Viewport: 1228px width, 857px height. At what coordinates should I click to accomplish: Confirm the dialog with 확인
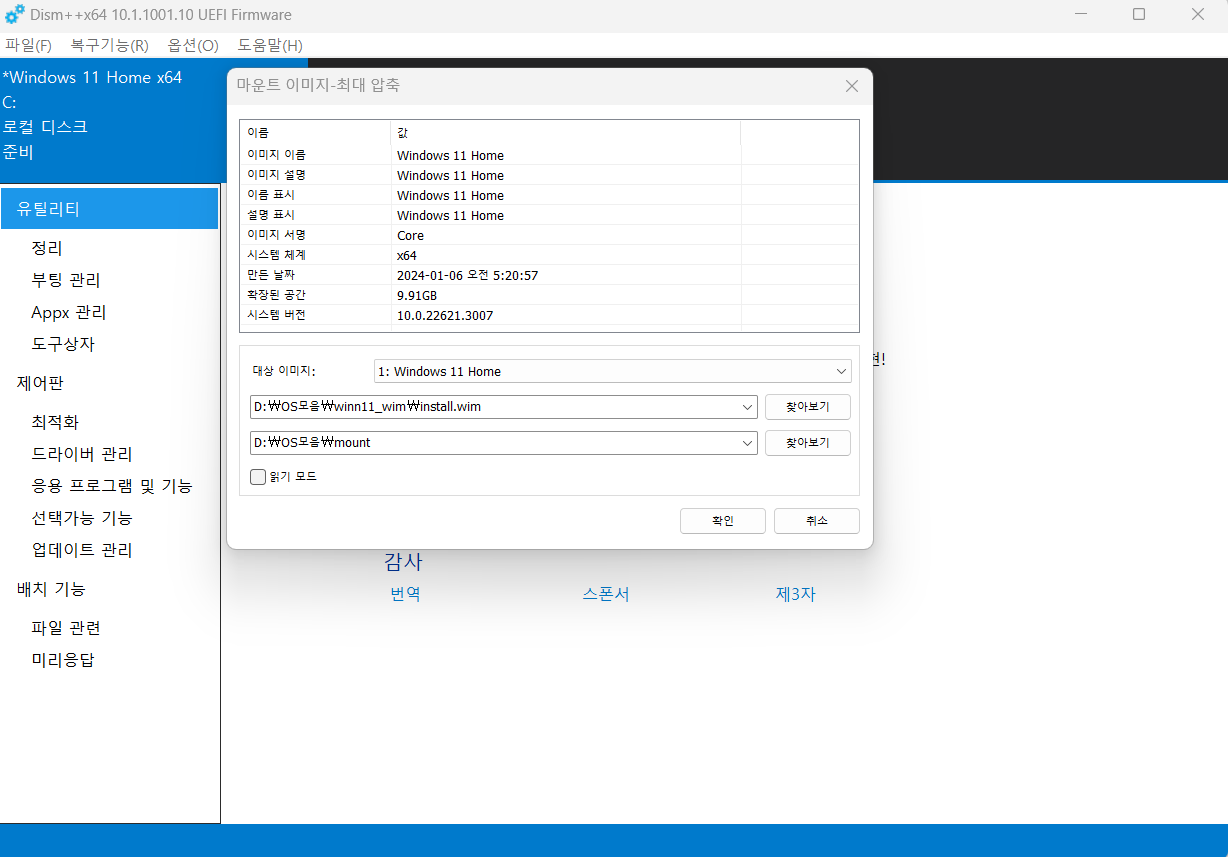point(723,521)
